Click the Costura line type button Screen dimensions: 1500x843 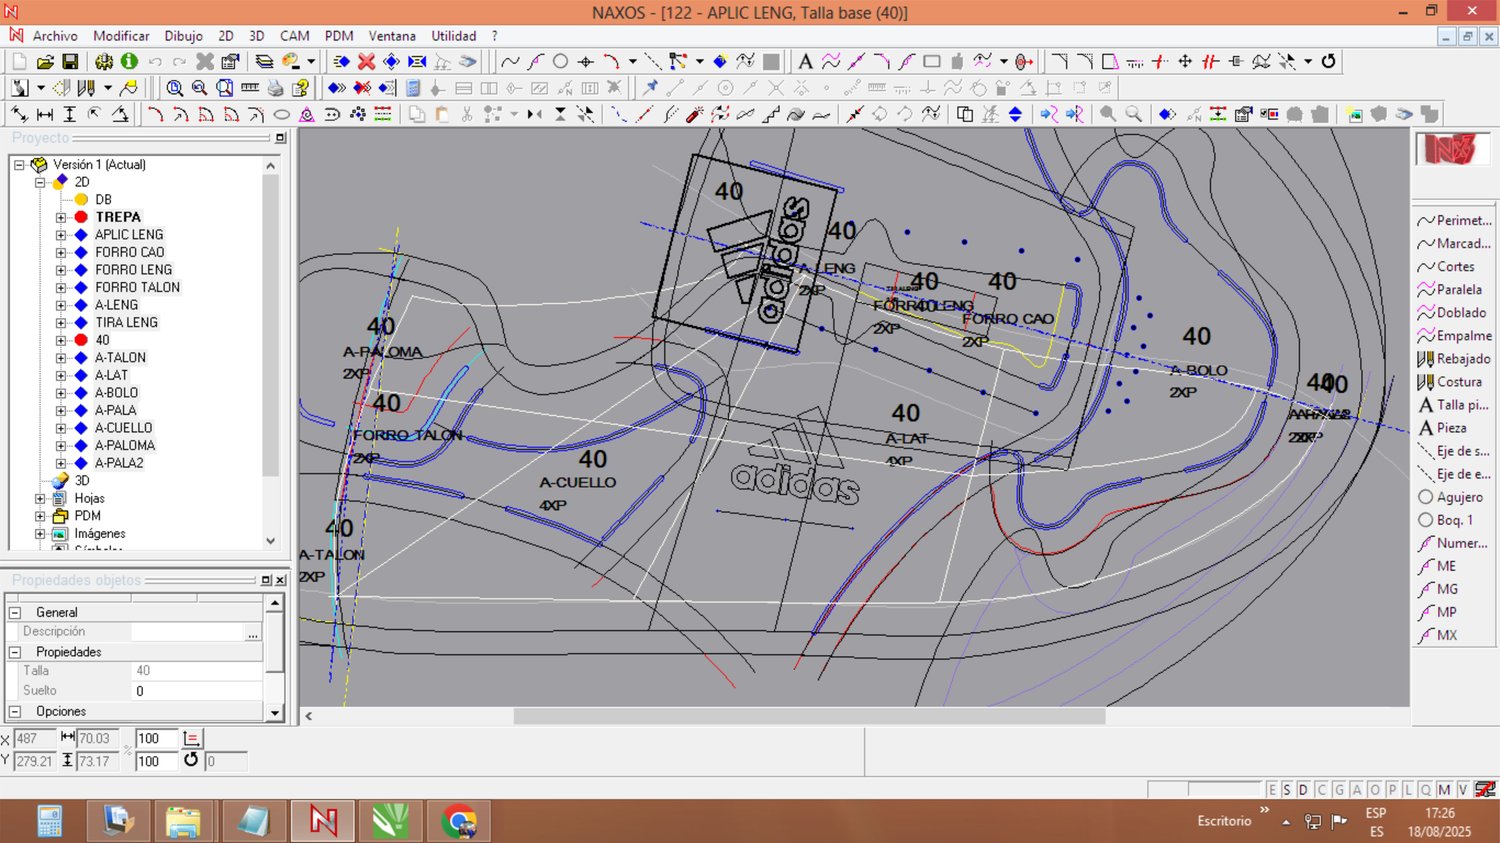tap(1453, 382)
